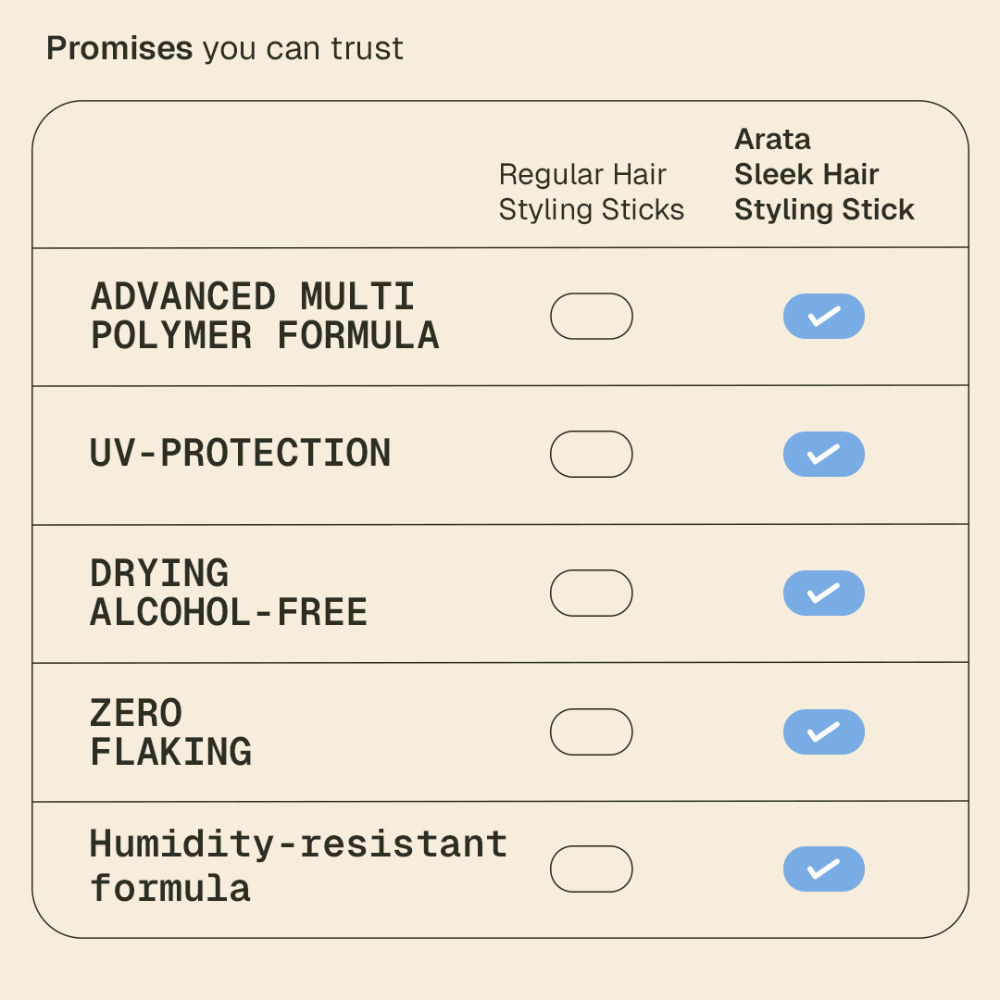This screenshot has height=1000, width=1000.
Task: Select the Regular Hair Styling Sticks column header
Action: click(591, 192)
